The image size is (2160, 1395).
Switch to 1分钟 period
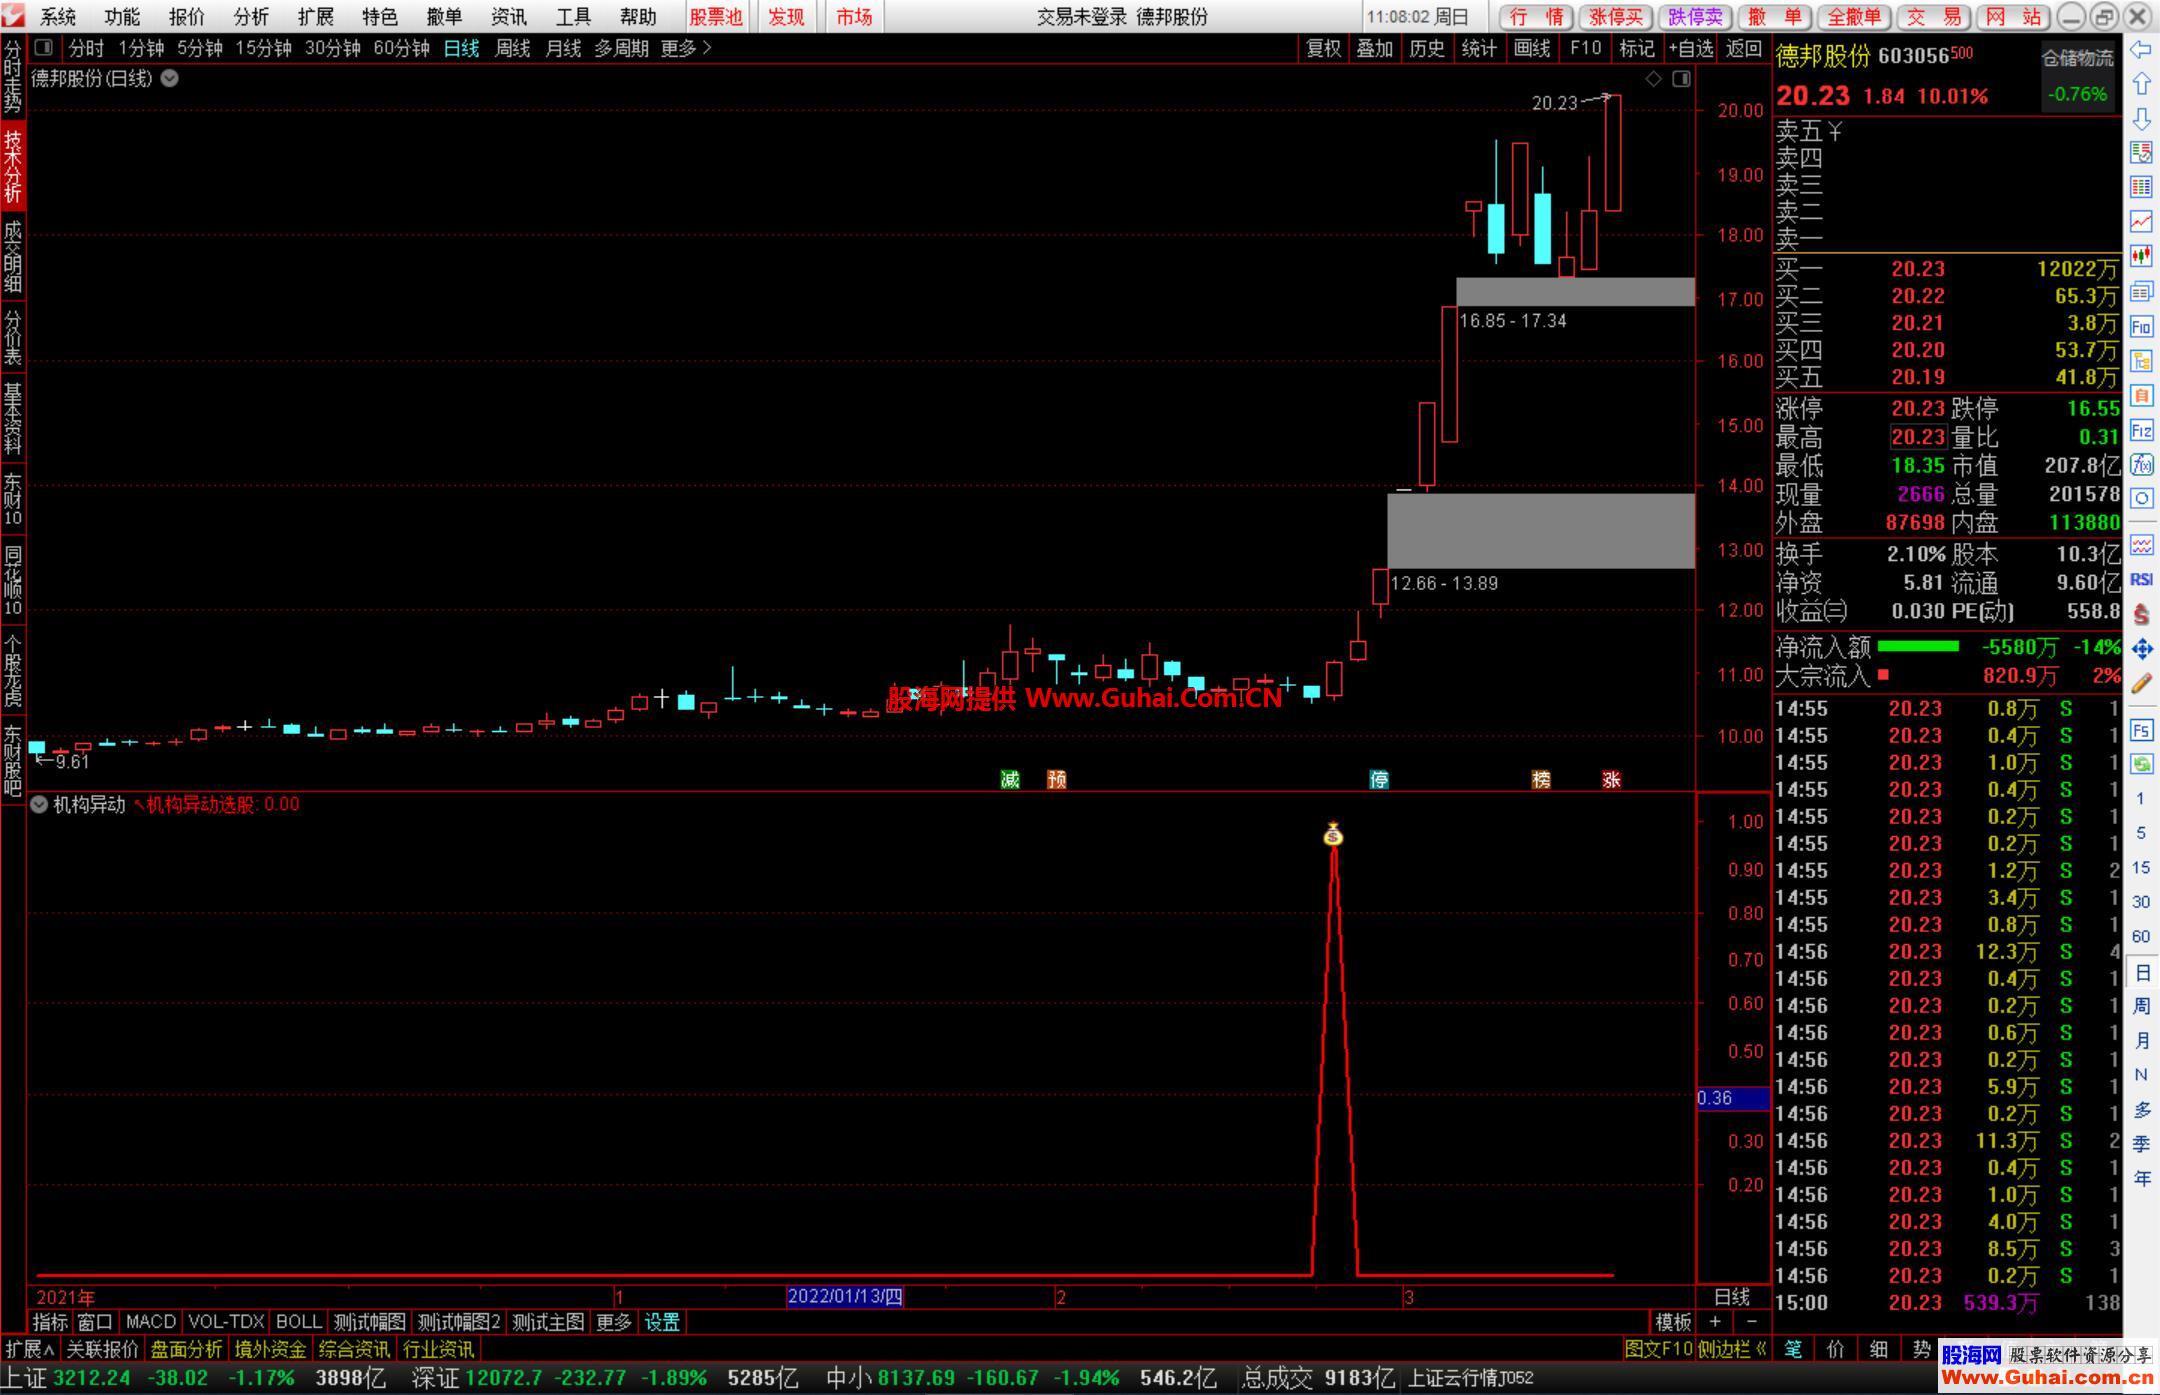[x=140, y=48]
